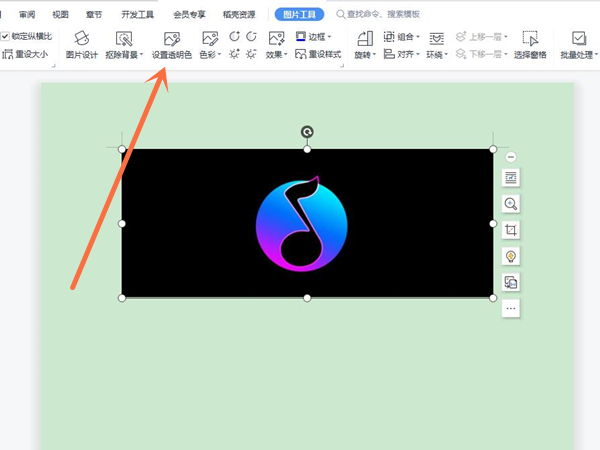
Task: Click the 设置透明色 (set transparent color) tool
Action: 171,46
